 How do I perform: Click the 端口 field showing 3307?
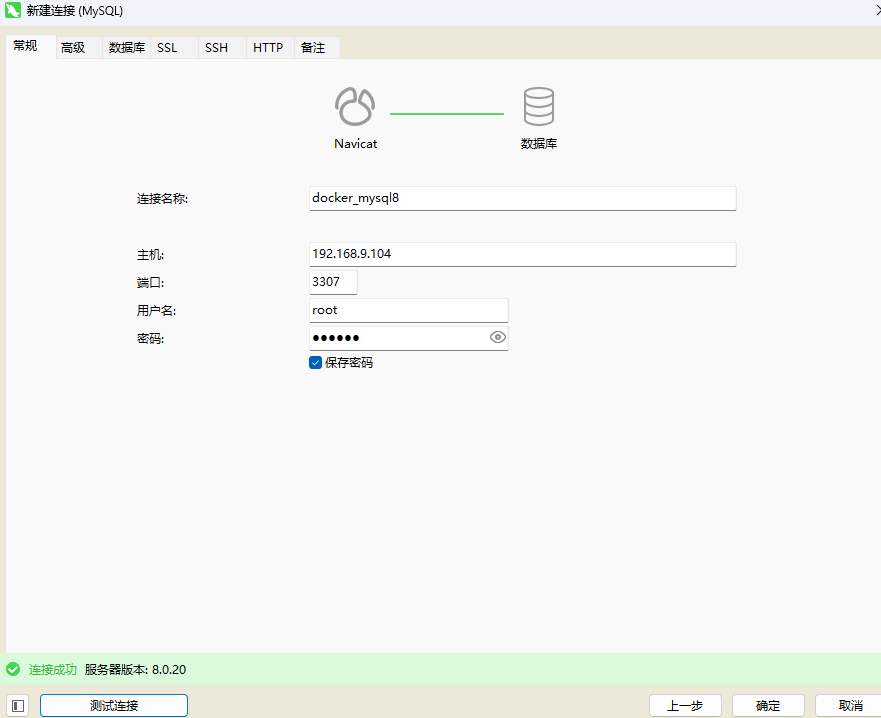coord(333,282)
